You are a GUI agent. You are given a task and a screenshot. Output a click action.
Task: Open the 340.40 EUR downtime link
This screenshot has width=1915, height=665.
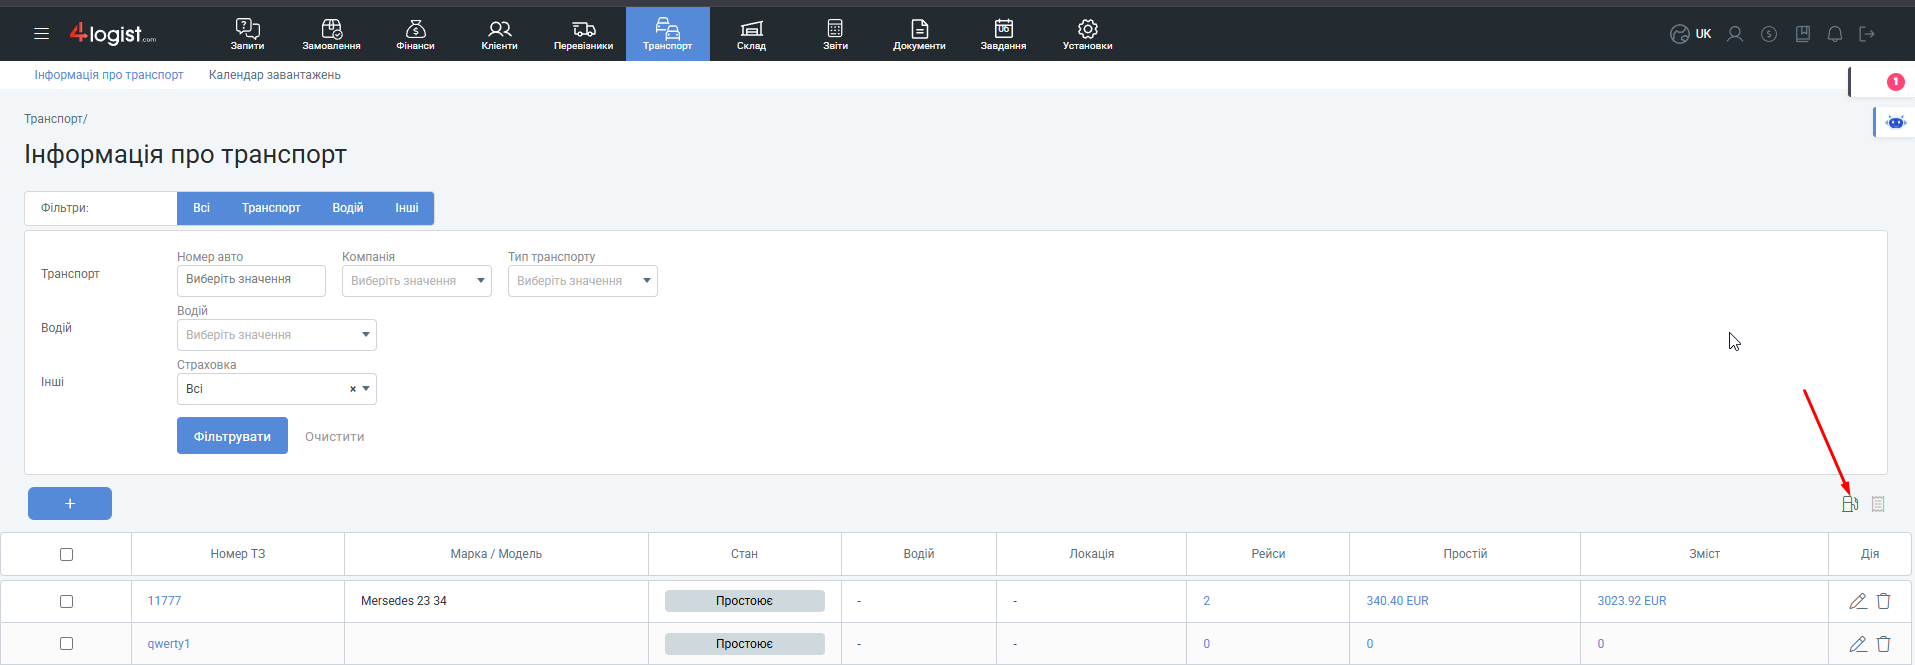tap(1397, 601)
